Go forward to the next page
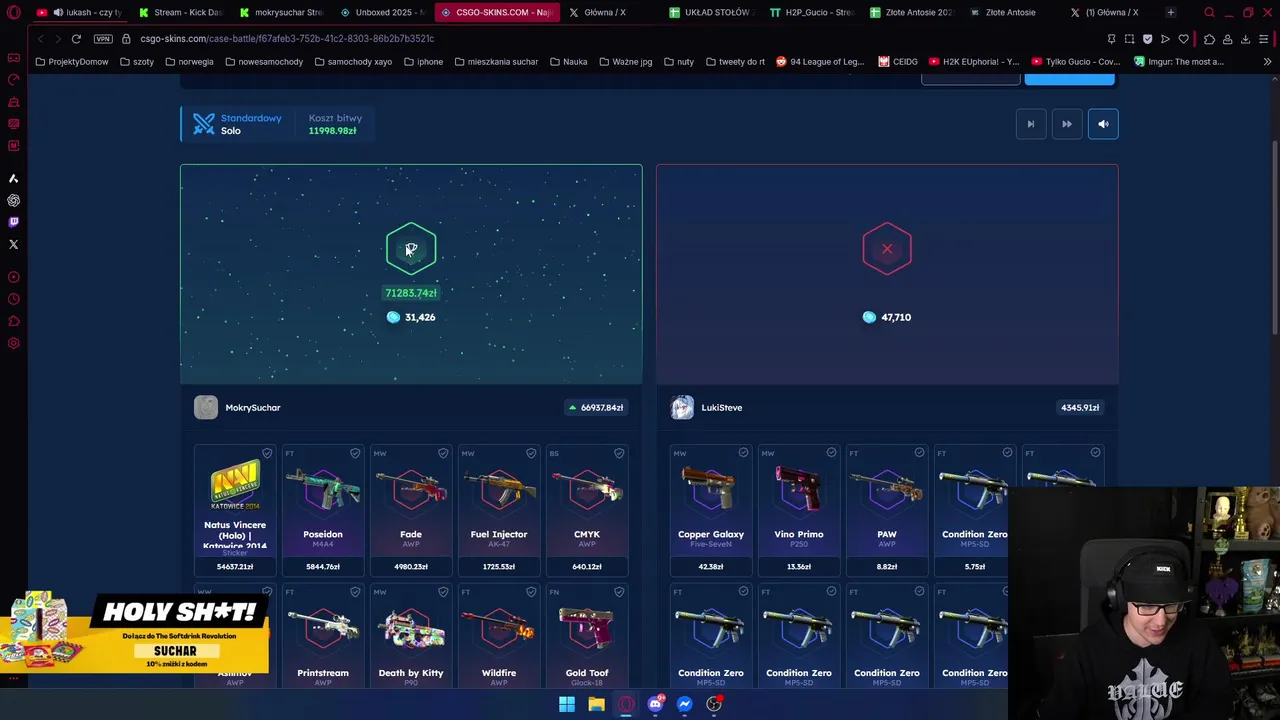Image resolution: width=1280 pixels, height=720 pixels. [57, 38]
